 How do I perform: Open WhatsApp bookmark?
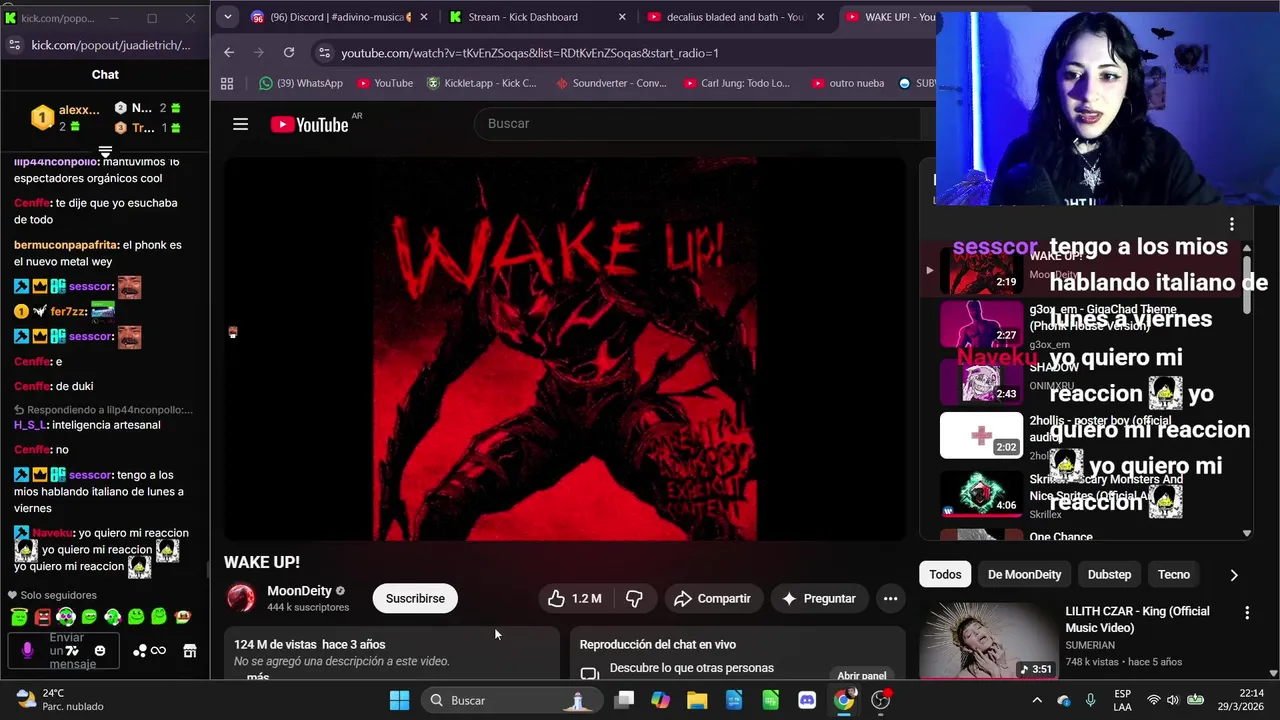tap(300, 83)
